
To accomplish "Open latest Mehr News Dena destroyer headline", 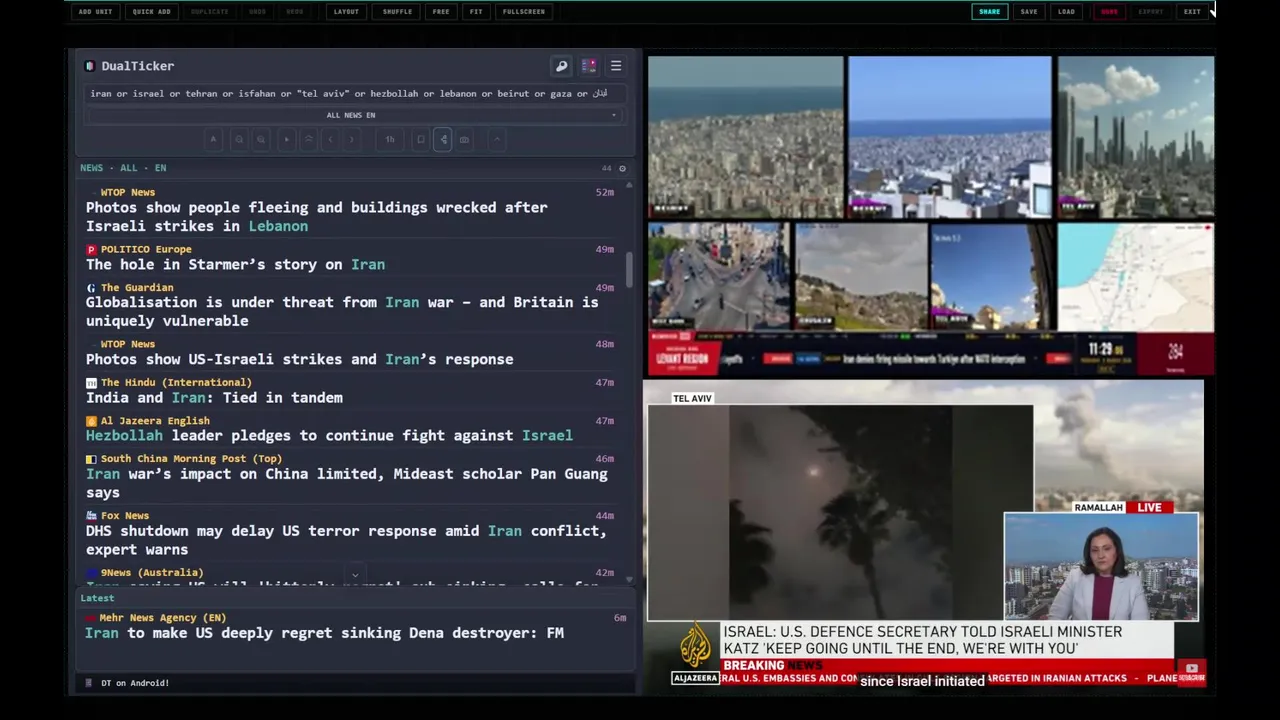I will point(324,633).
